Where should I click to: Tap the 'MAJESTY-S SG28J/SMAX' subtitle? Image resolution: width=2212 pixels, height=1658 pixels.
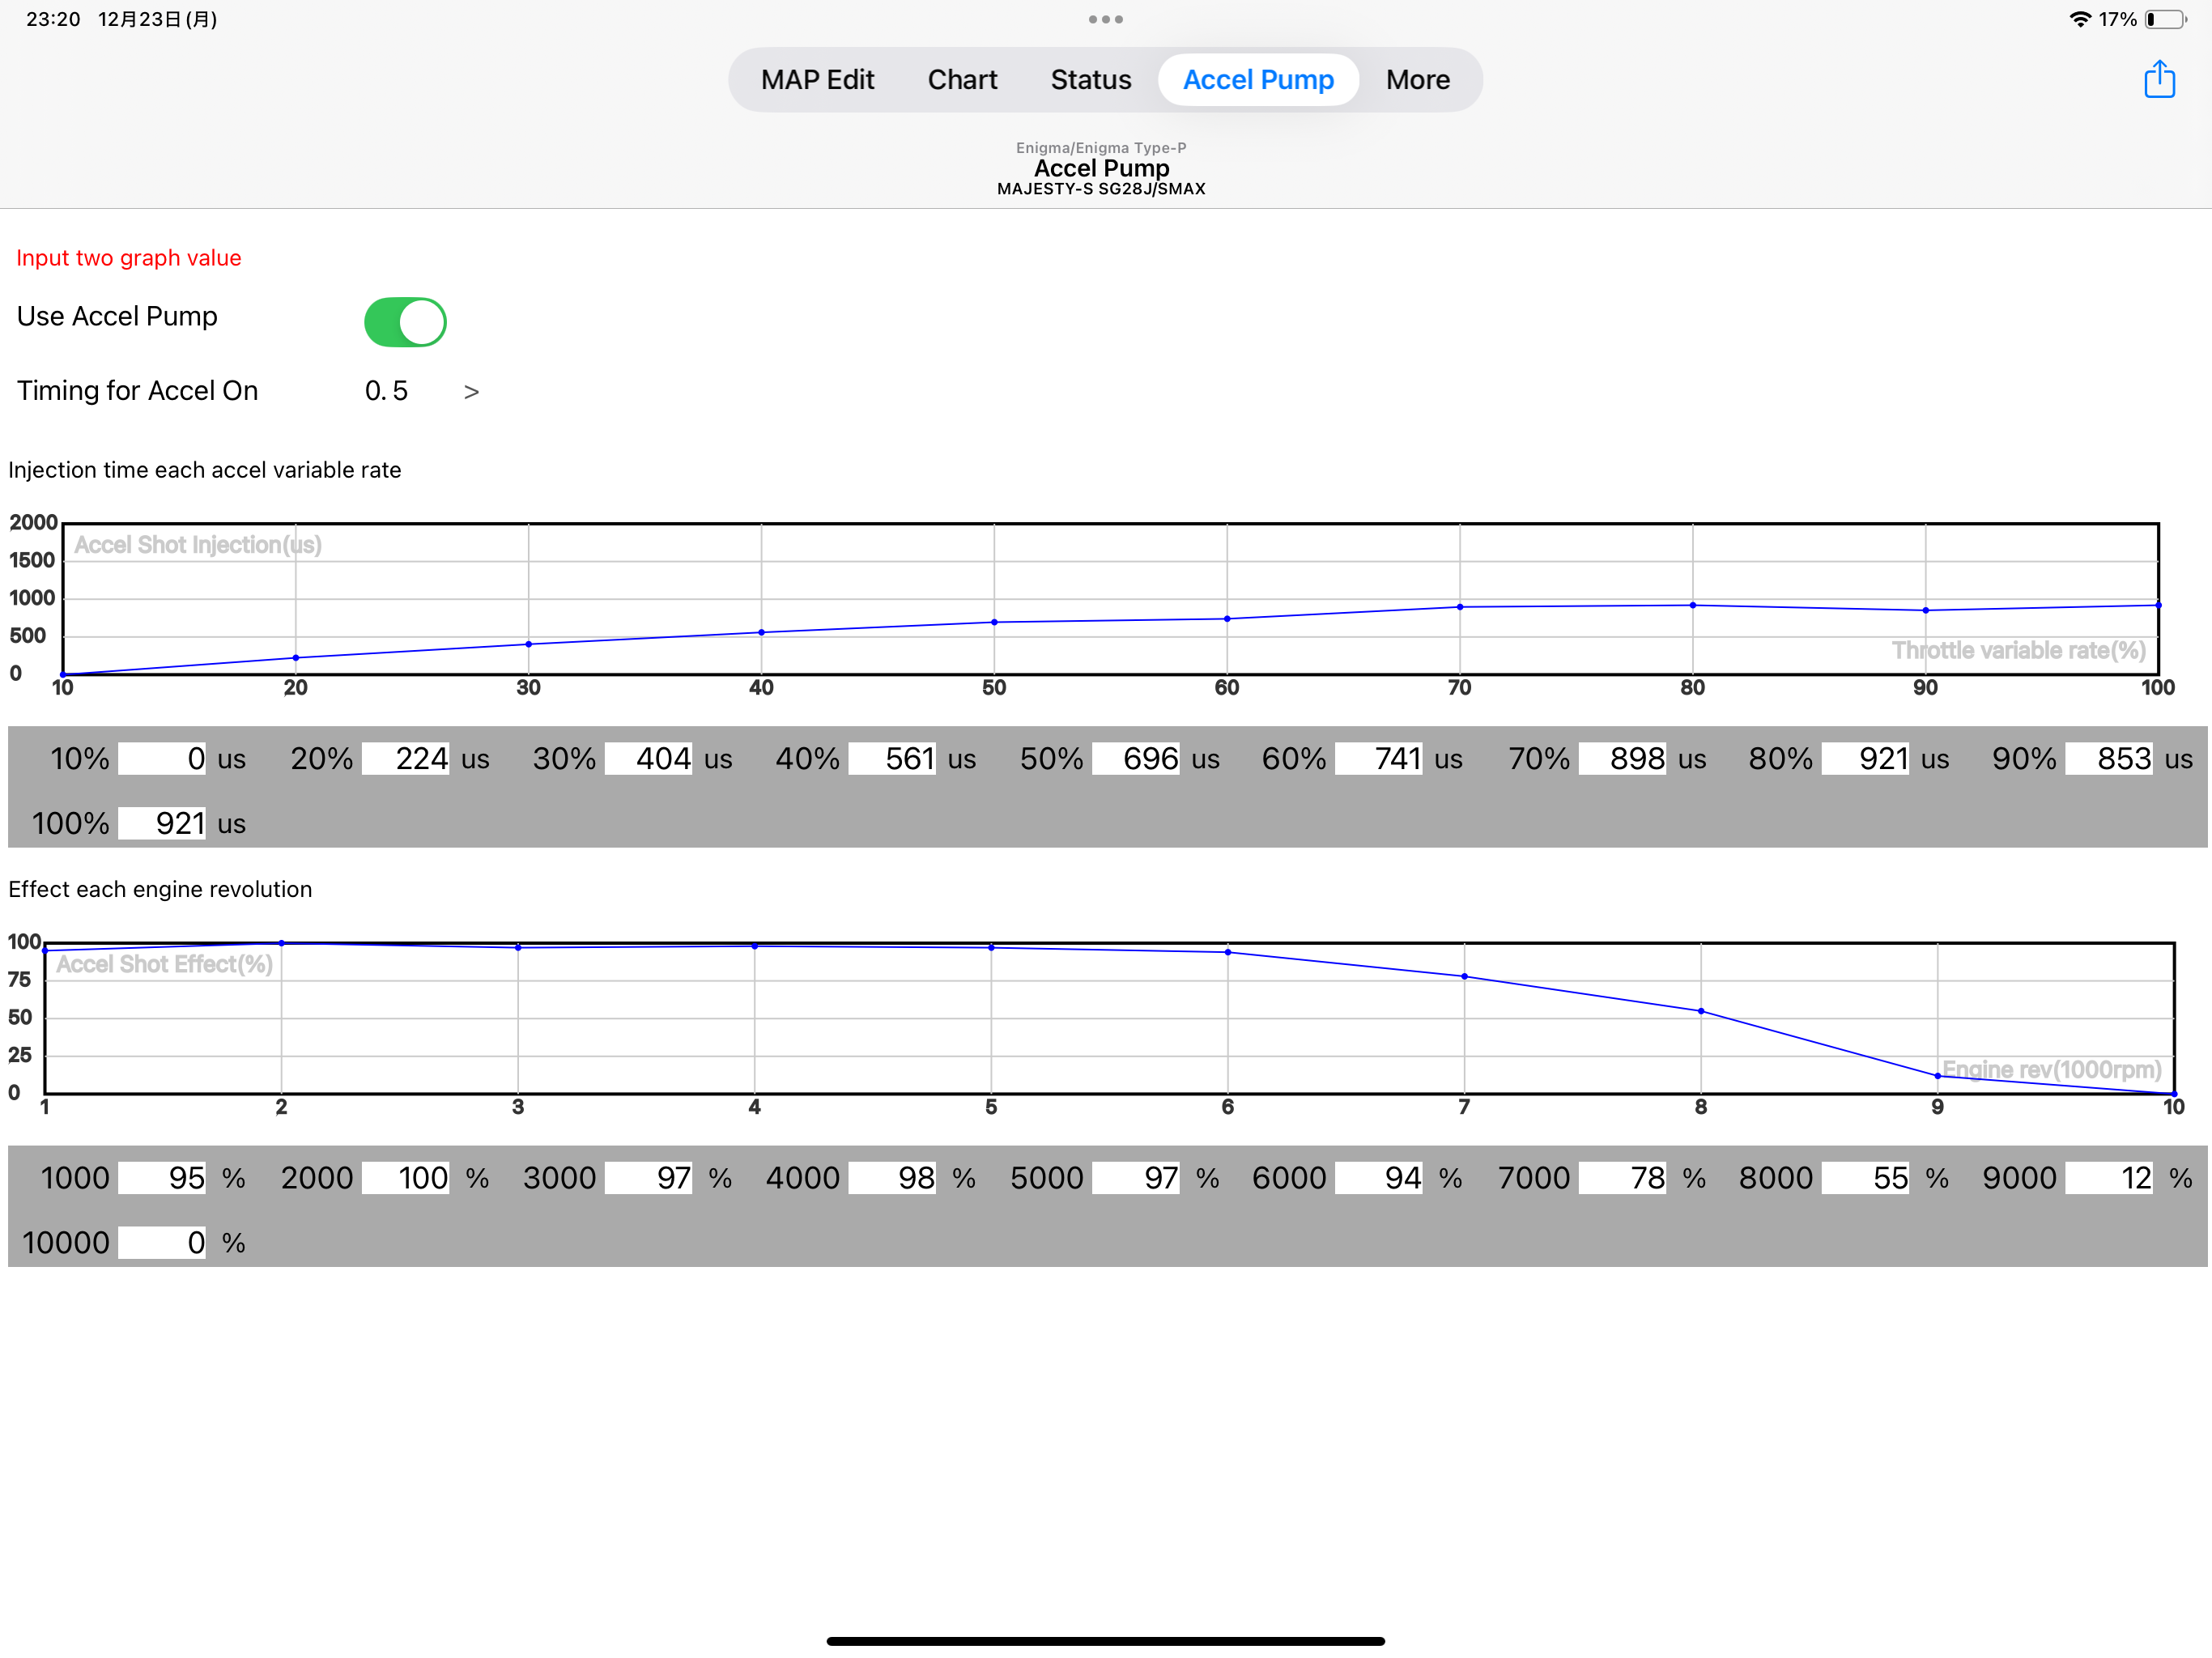click(x=1101, y=189)
